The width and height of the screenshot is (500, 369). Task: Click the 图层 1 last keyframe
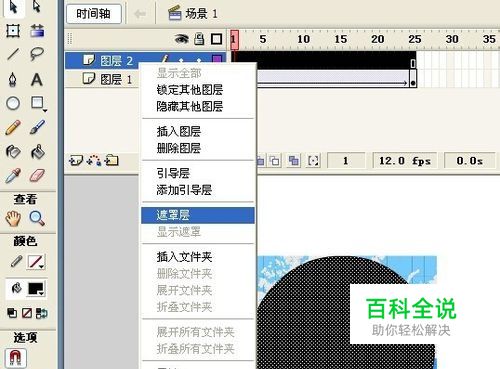(x=413, y=79)
